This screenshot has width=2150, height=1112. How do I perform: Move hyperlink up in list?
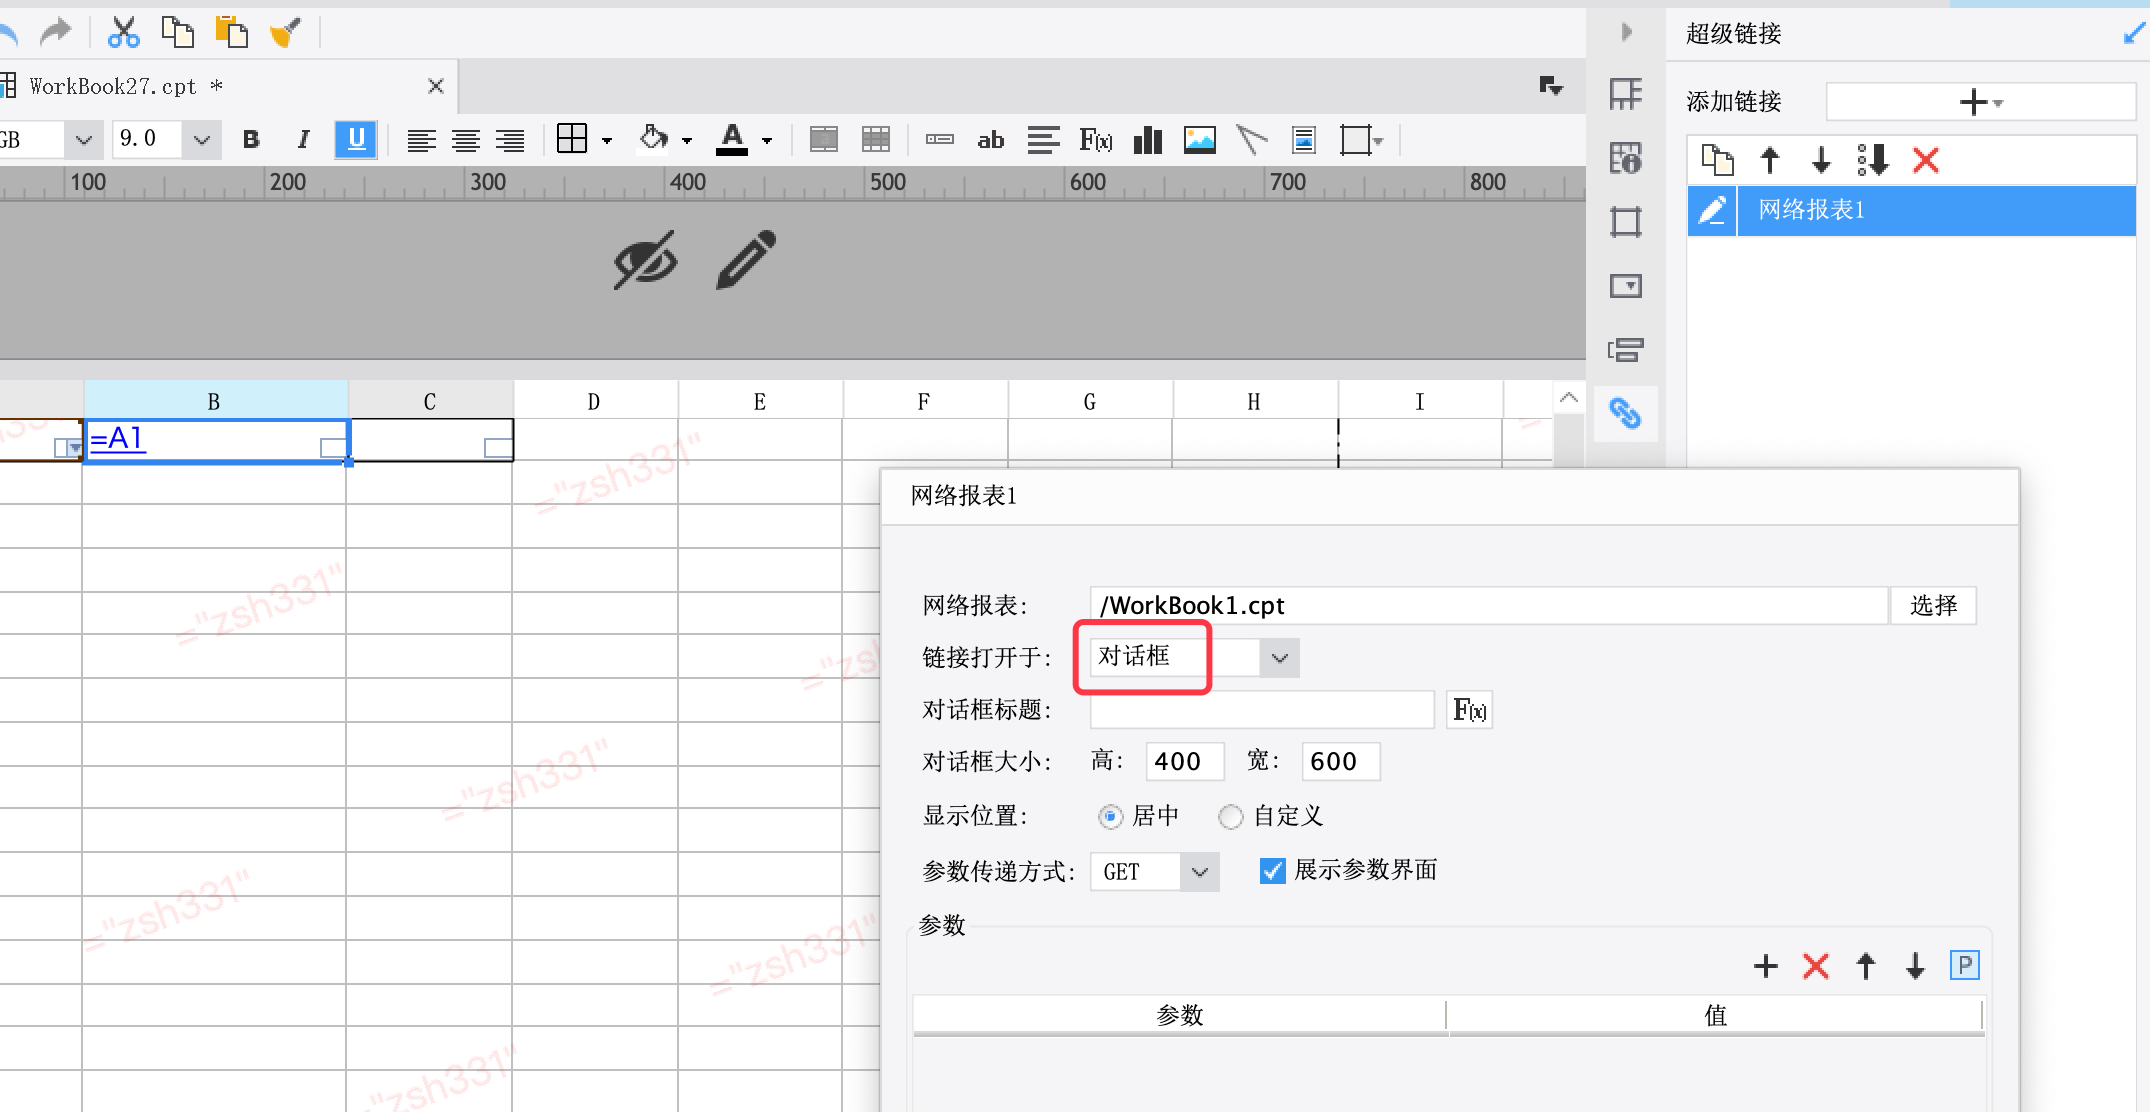tap(1770, 160)
